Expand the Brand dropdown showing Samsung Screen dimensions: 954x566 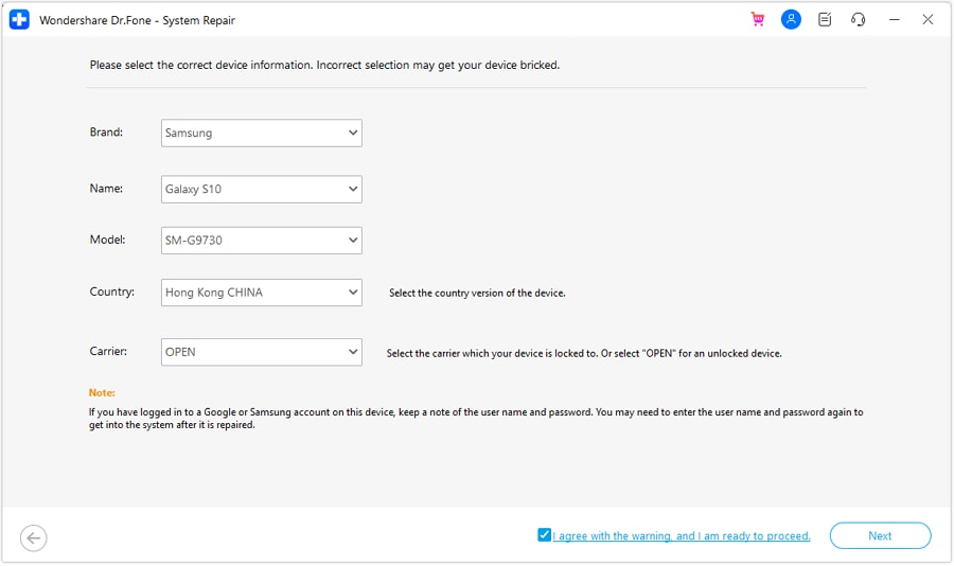coord(262,133)
